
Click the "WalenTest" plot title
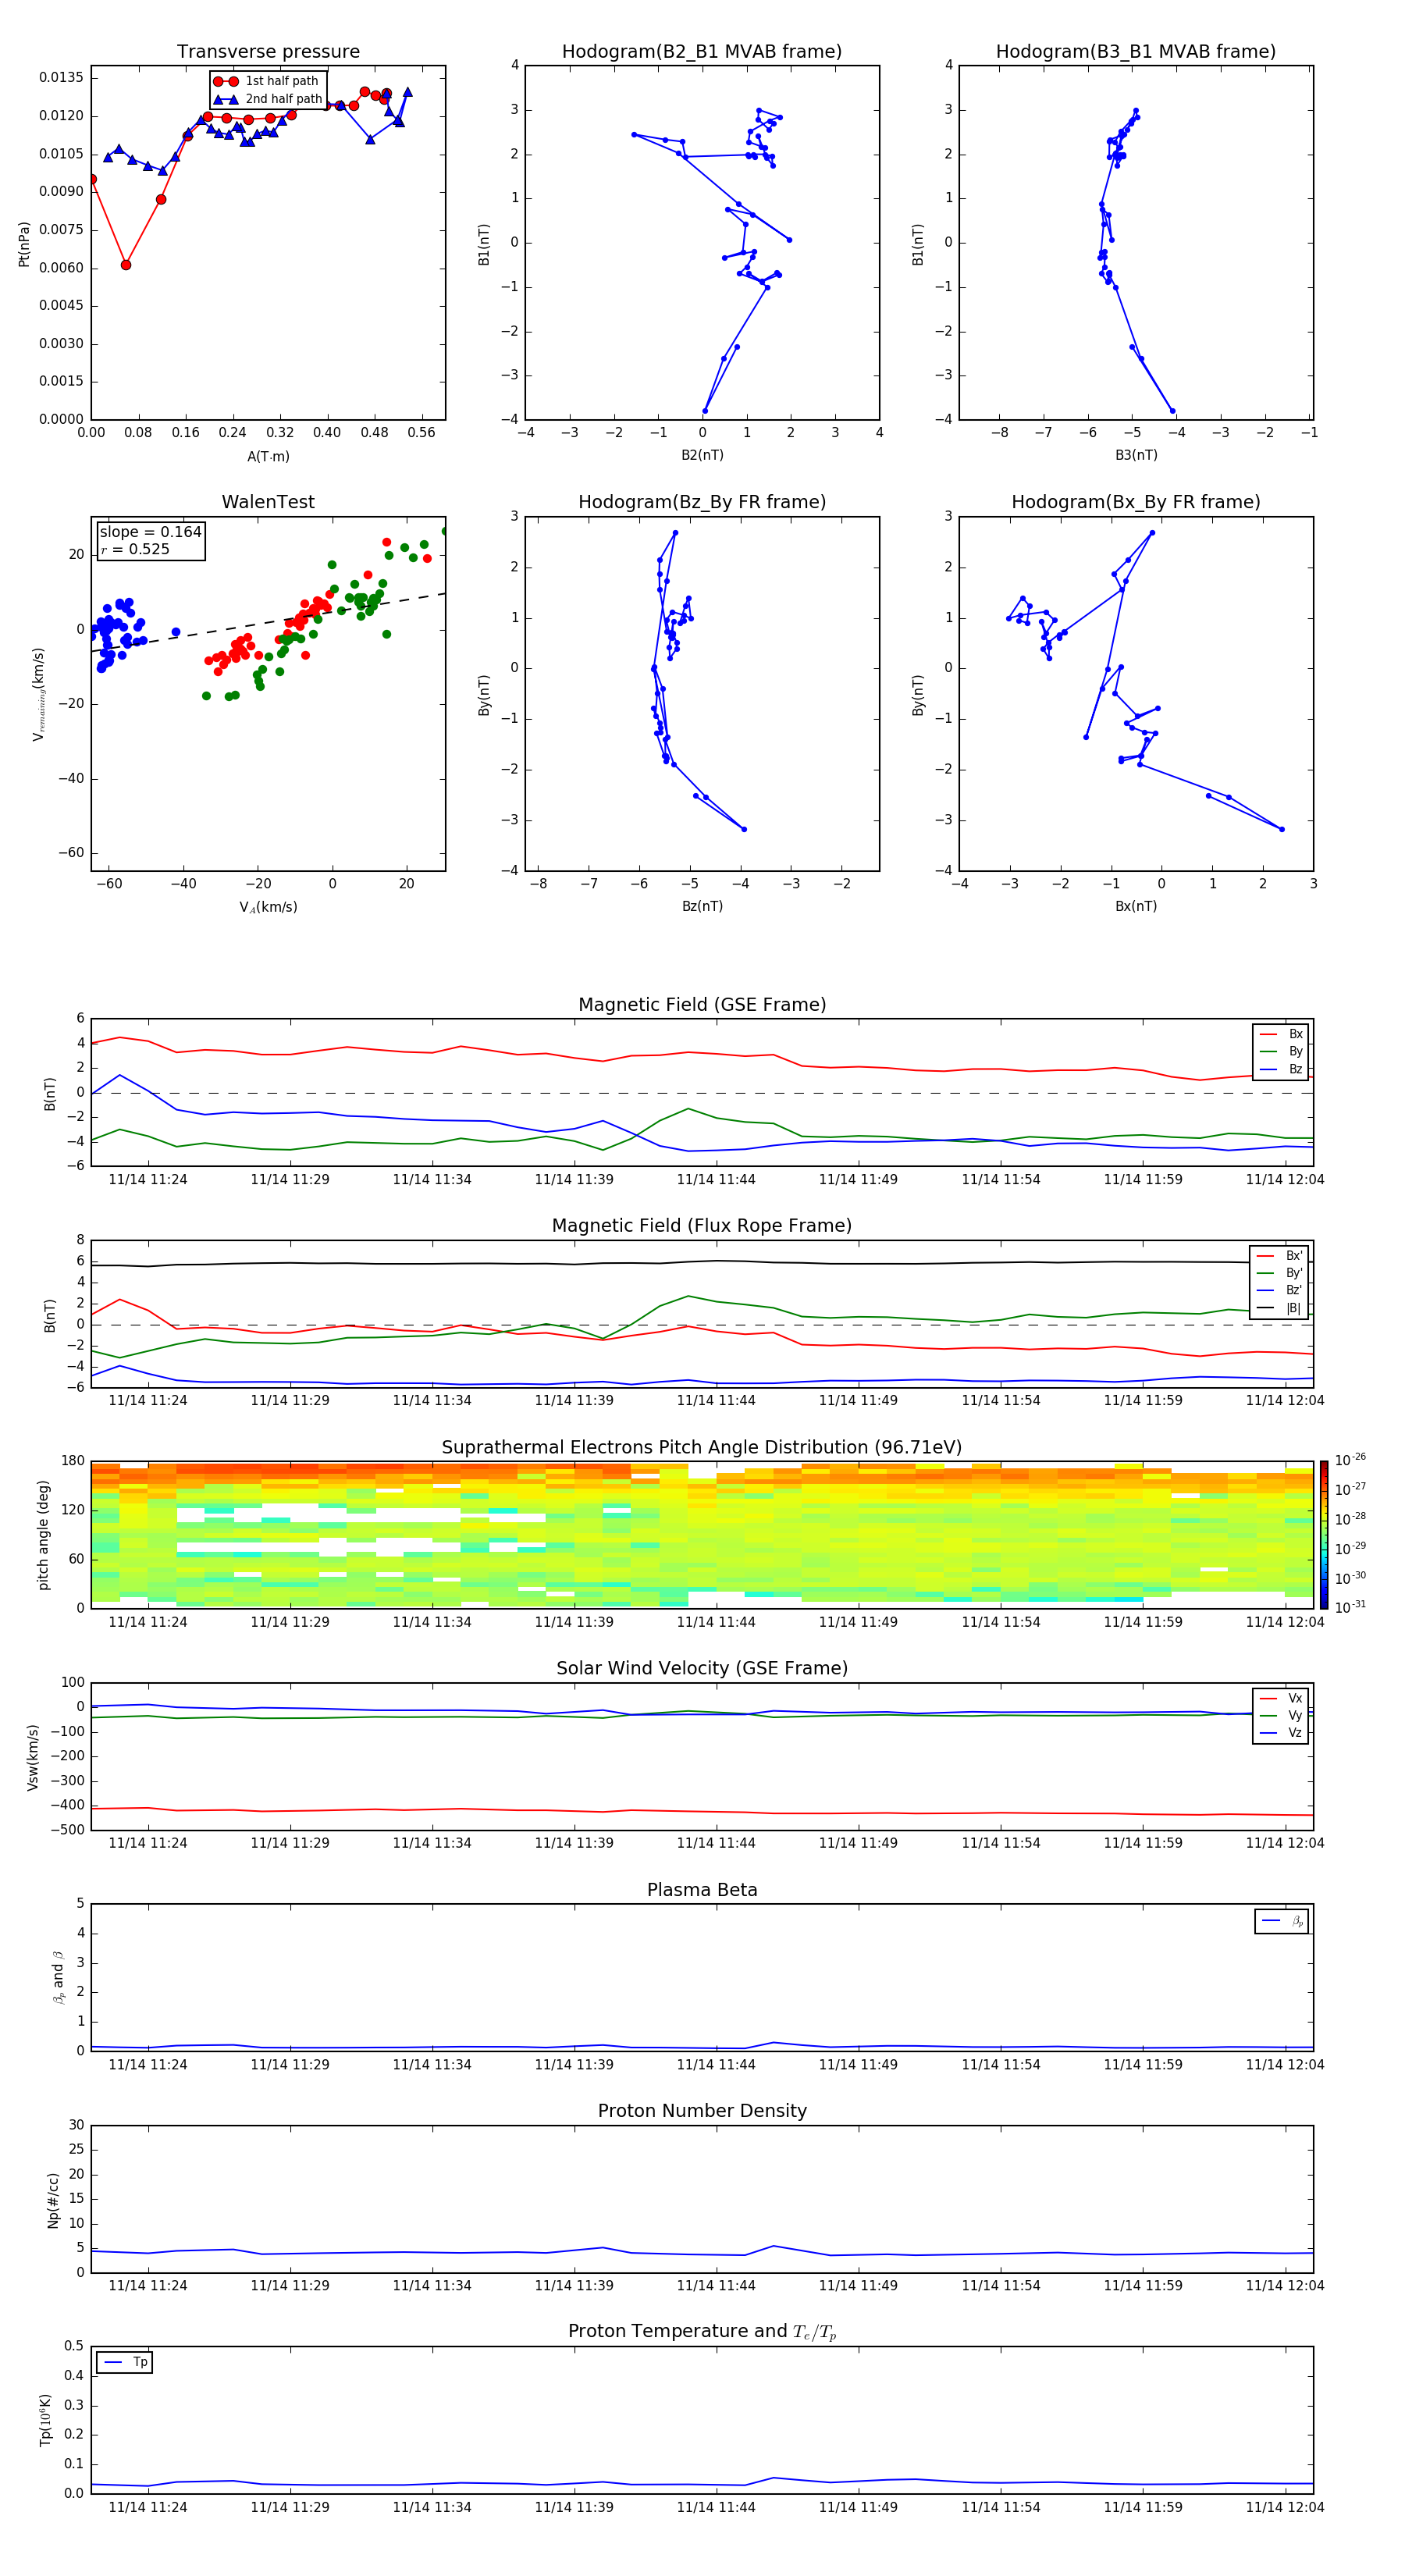point(268,502)
